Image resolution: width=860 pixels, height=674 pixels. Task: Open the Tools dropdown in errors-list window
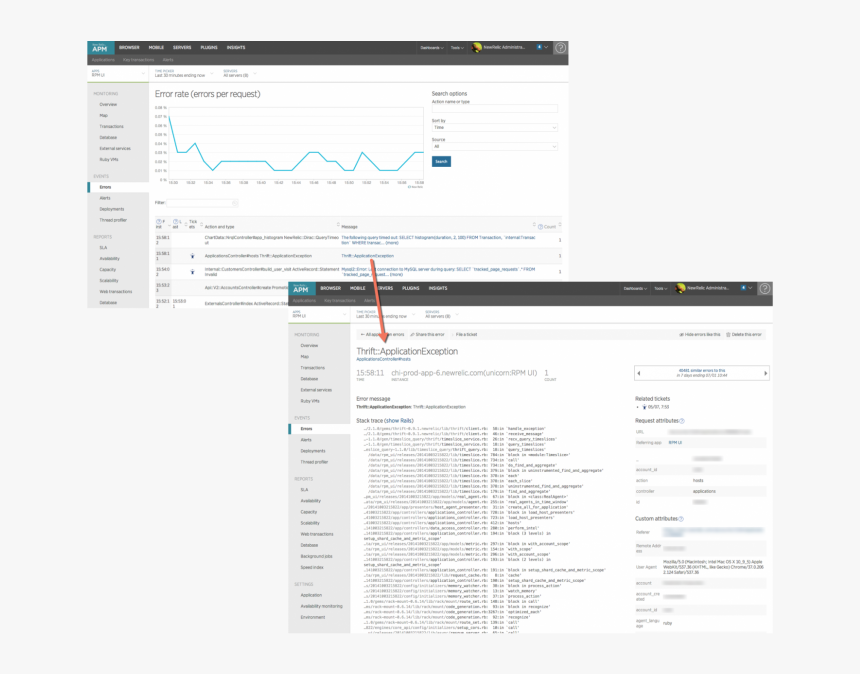(x=457, y=48)
